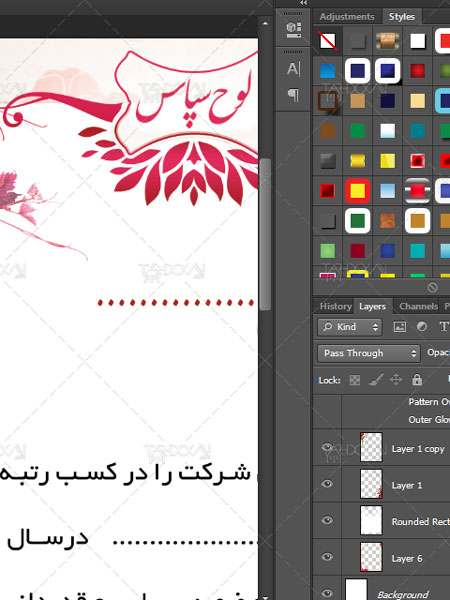The width and height of the screenshot is (450, 600).
Task: Filter layers by pixel layers icon
Action: pyautogui.click(x=399, y=326)
